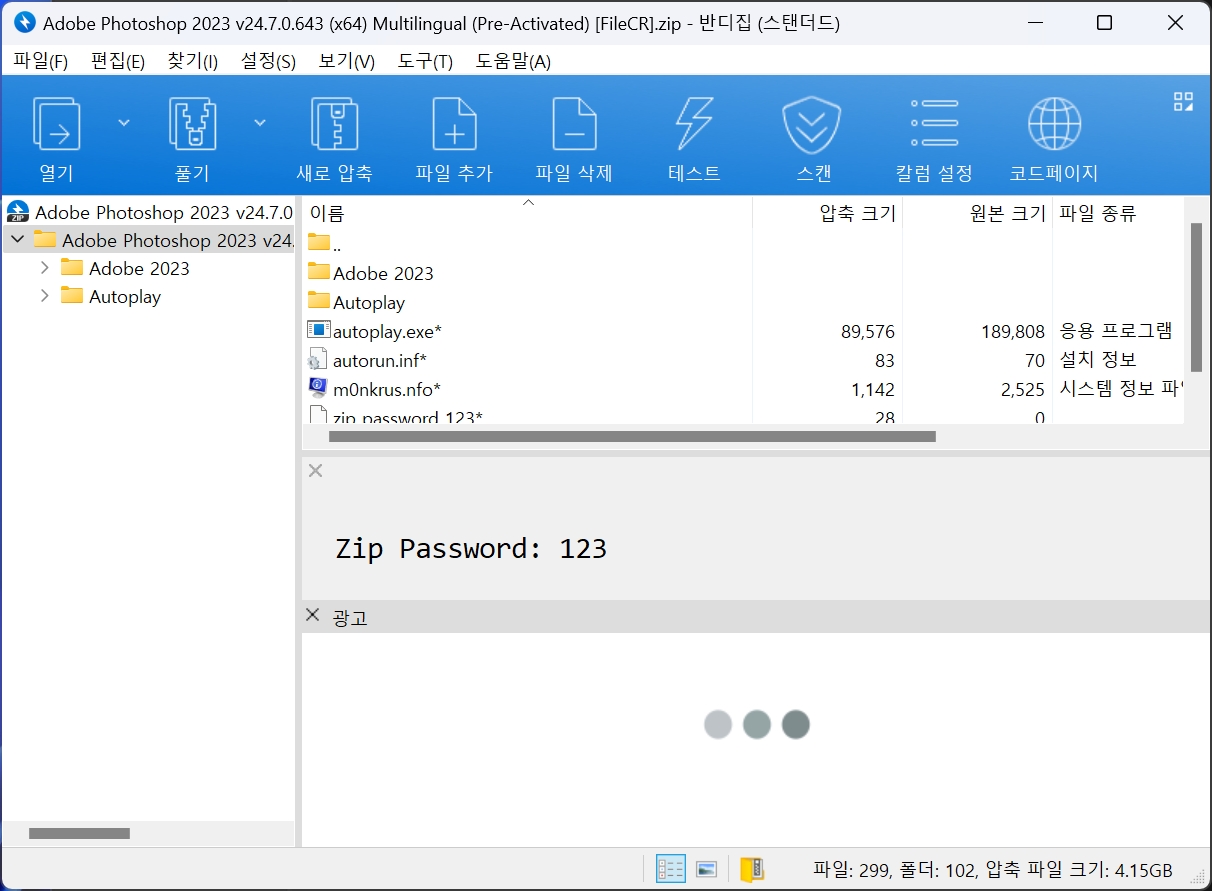The image size is (1212, 891).
Task: Select the autoplay.exe* file name
Action: pyautogui.click(x=387, y=331)
